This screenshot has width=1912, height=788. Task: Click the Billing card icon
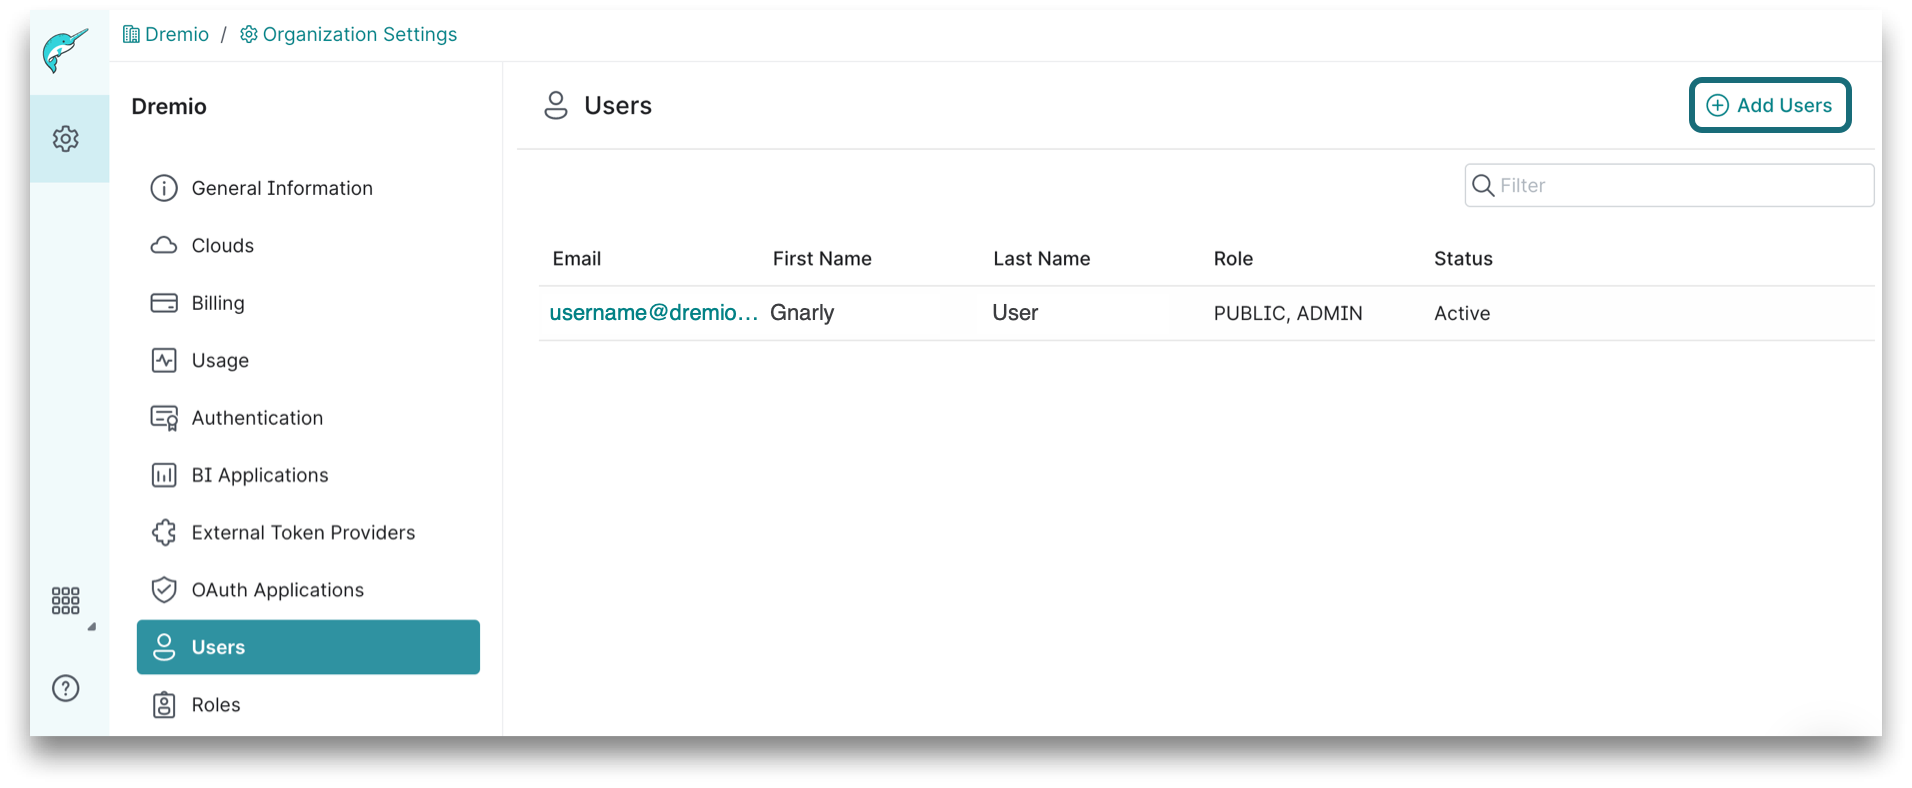pos(164,303)
